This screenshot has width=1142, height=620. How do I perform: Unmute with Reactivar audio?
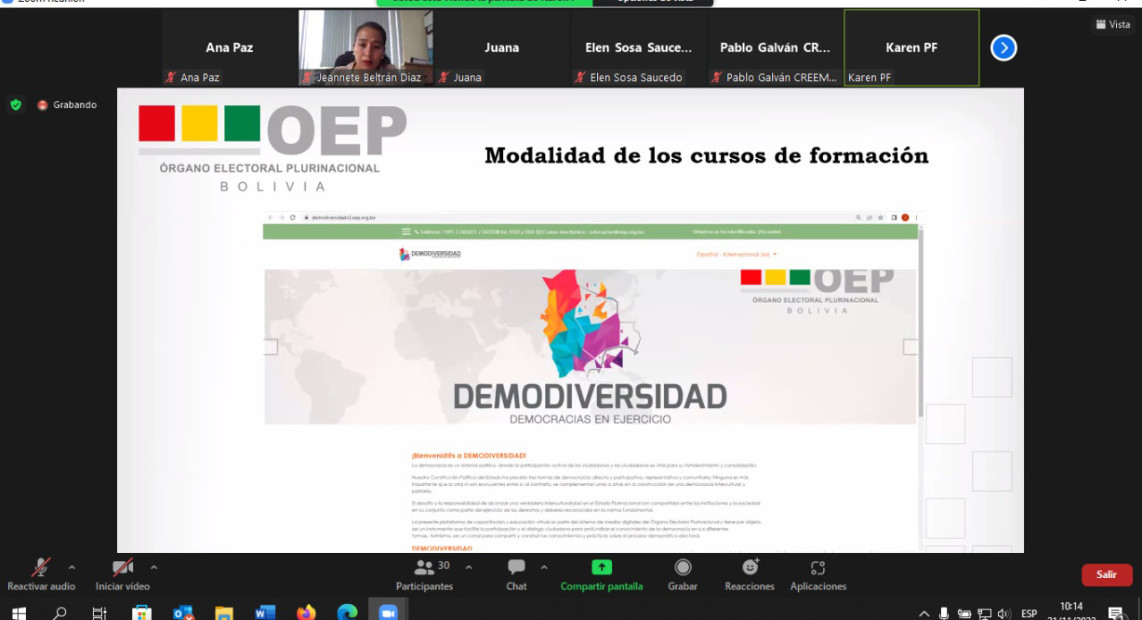[41, 575]
